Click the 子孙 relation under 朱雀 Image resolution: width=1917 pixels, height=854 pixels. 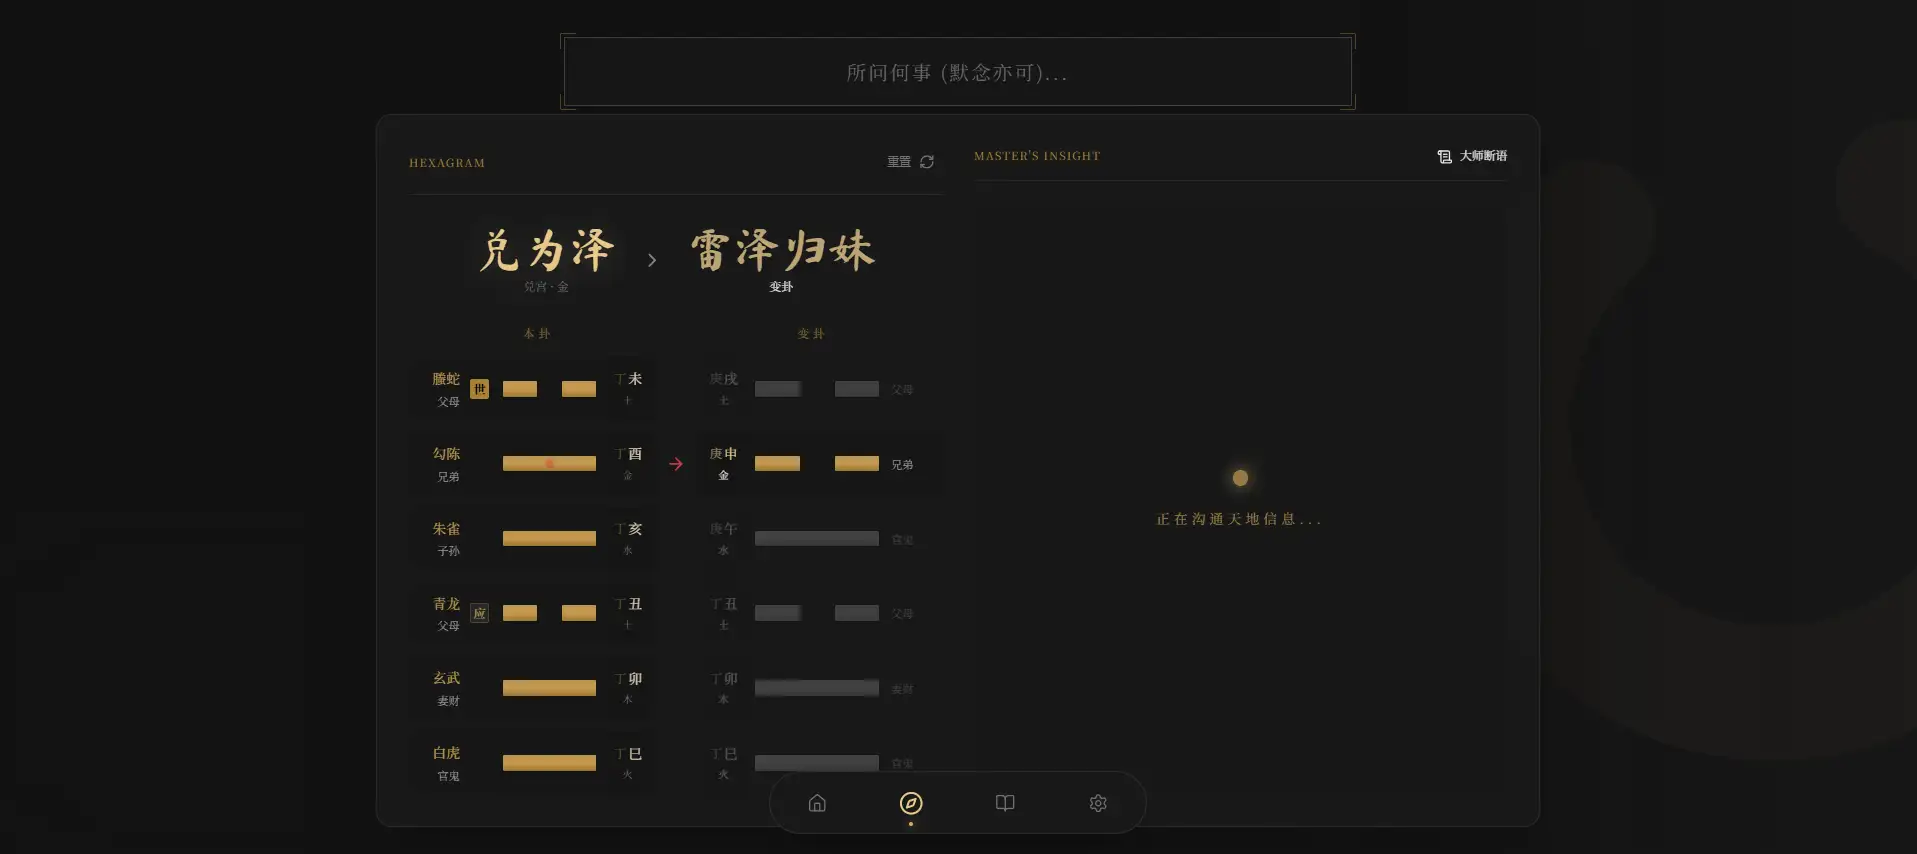point(448,551)
